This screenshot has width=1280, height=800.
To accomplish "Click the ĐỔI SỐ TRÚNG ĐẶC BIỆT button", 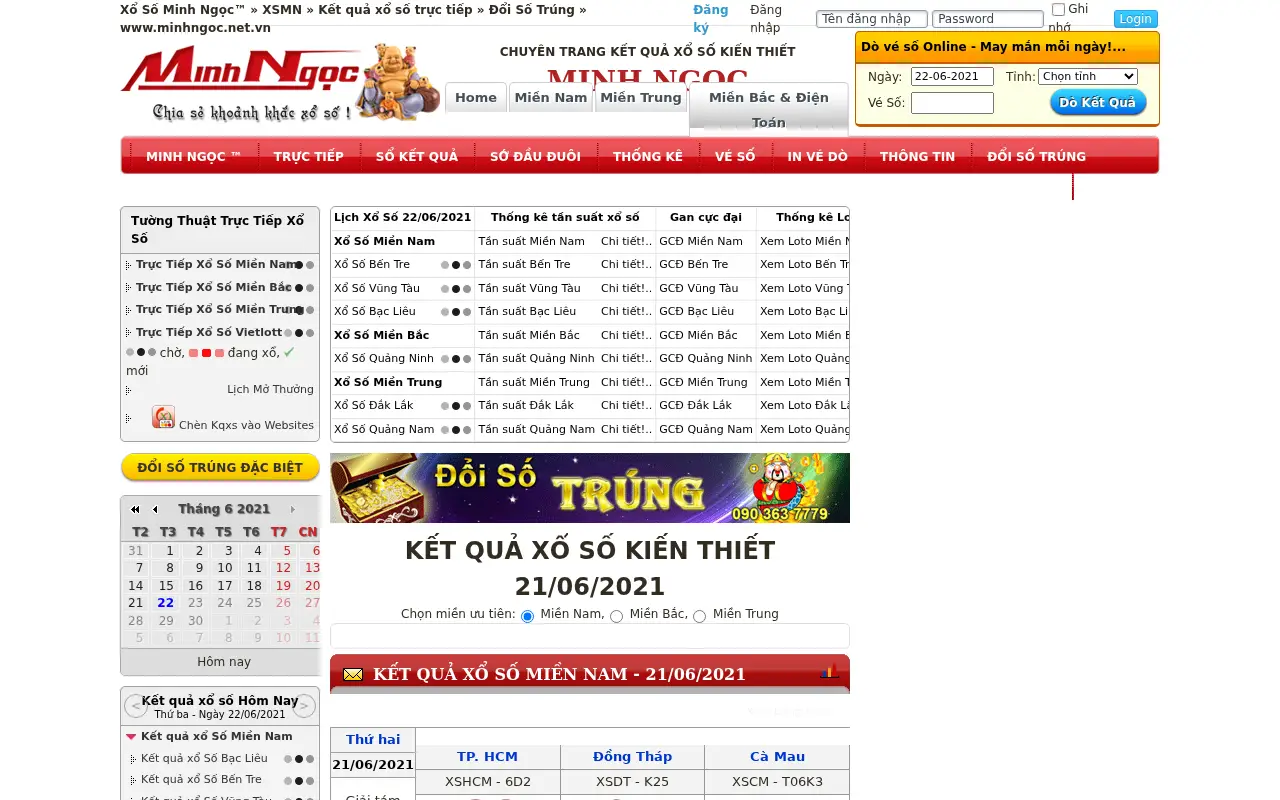I will (x=220, y=467).
